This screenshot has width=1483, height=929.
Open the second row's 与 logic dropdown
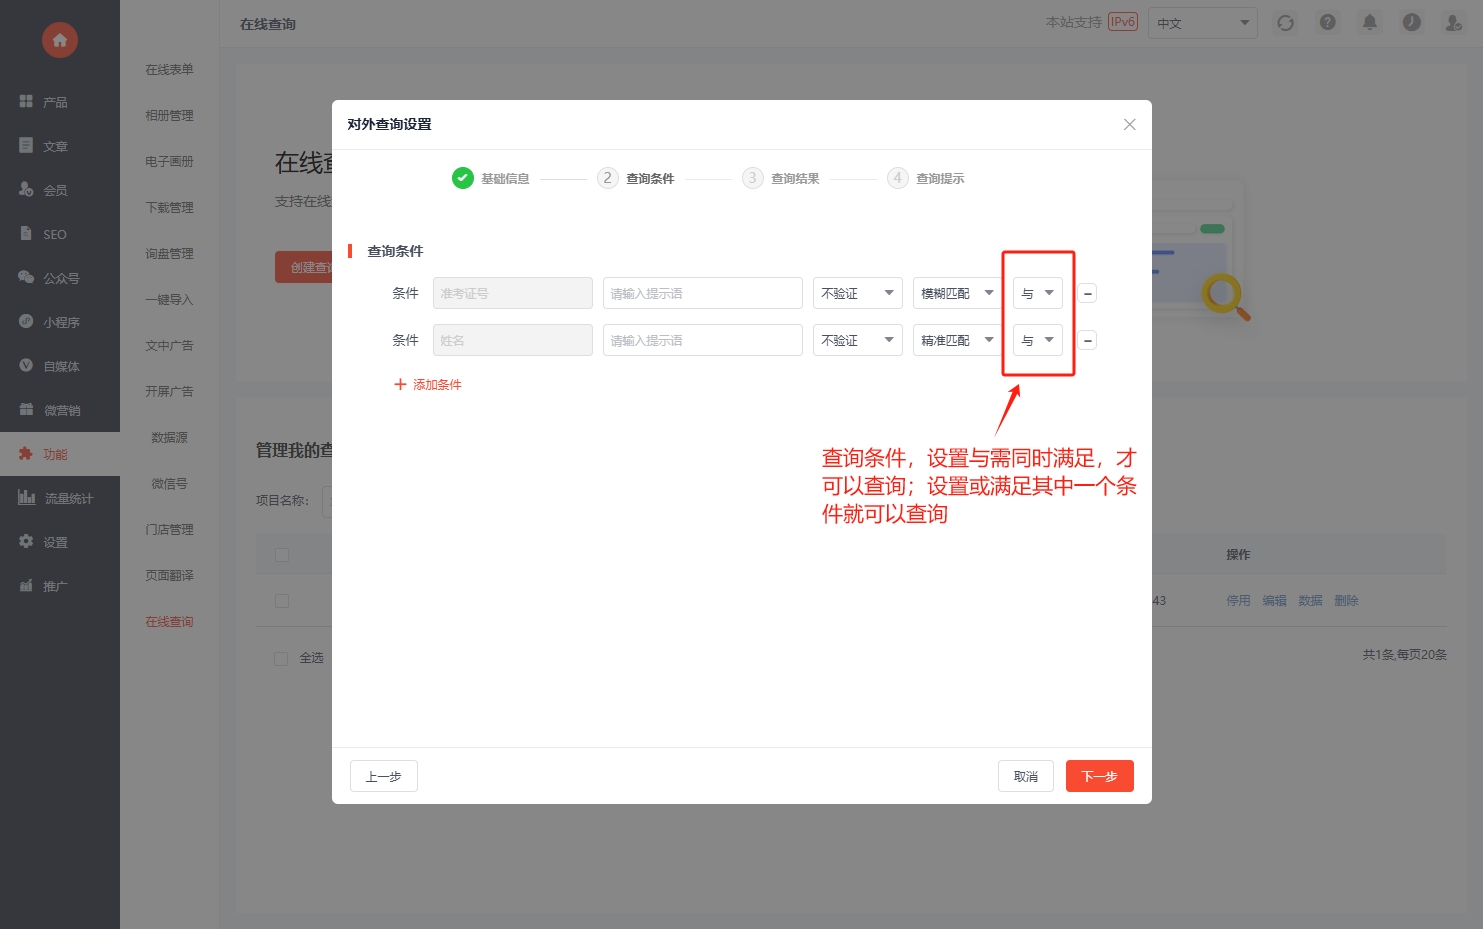point(1037,341)
